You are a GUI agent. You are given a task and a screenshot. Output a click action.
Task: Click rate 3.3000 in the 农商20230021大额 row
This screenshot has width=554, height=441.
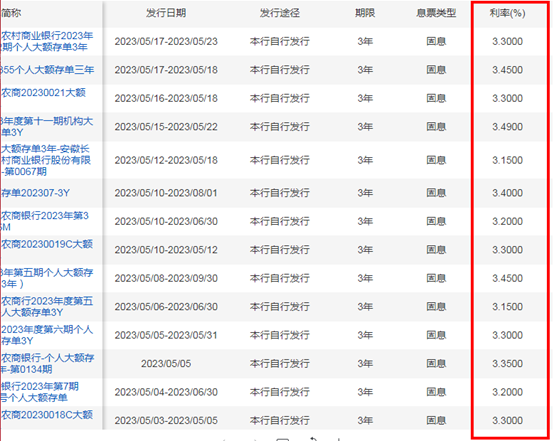[507, 98]
